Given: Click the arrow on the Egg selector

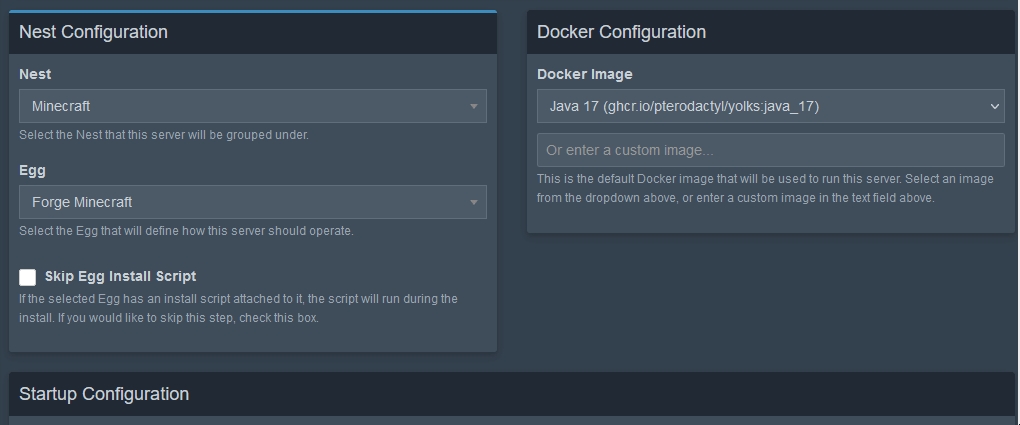Looking at the screenshot, I should [x=473, y=202].
